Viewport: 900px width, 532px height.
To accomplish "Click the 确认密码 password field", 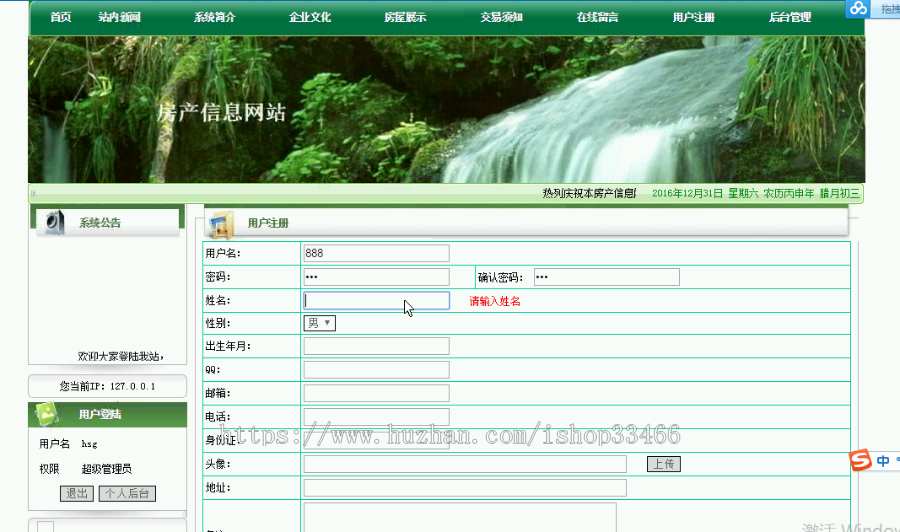I will (607, 277).
